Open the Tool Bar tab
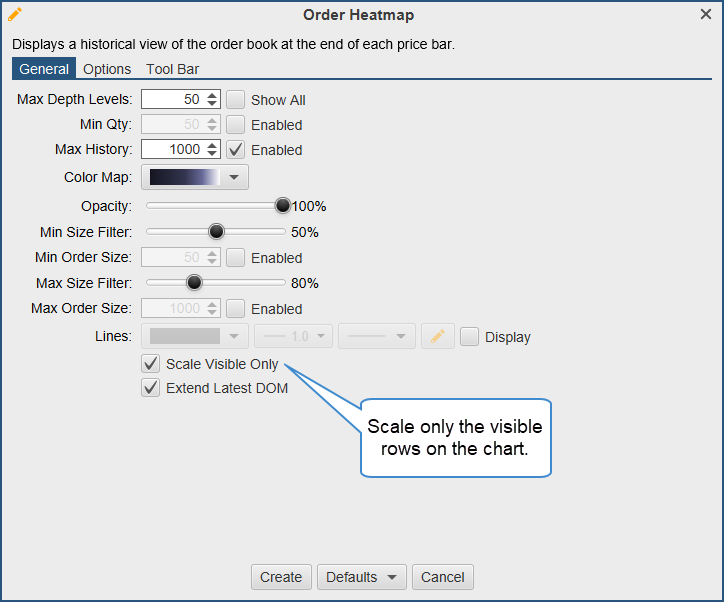This screenshot has width=724, height=602. tap(172, 69)
